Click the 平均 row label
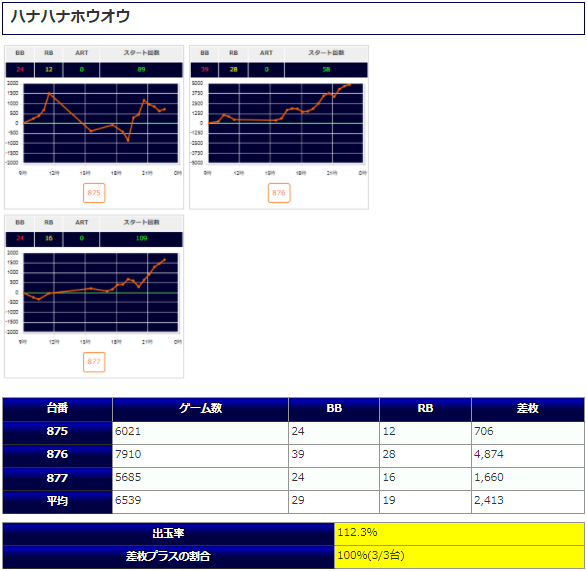Image resolution: width=587 pixels, height=571 pixels. click(57, 502)
